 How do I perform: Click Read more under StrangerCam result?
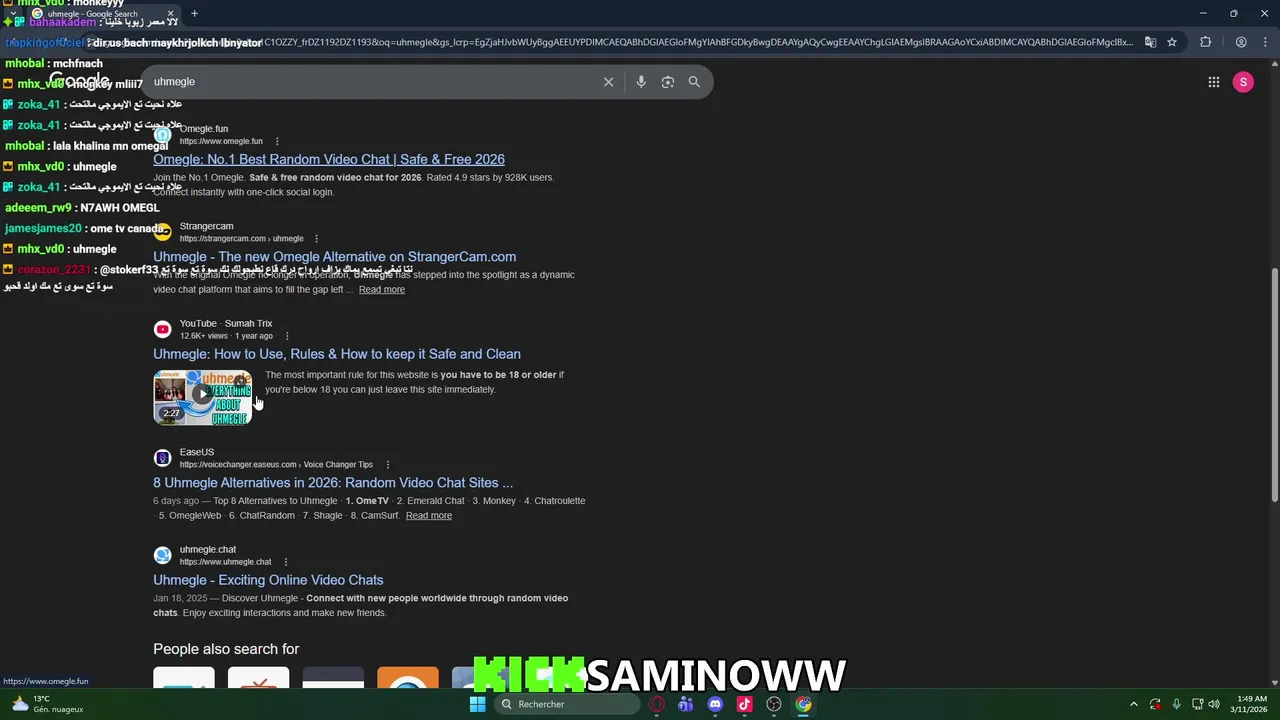click(382, 290)
